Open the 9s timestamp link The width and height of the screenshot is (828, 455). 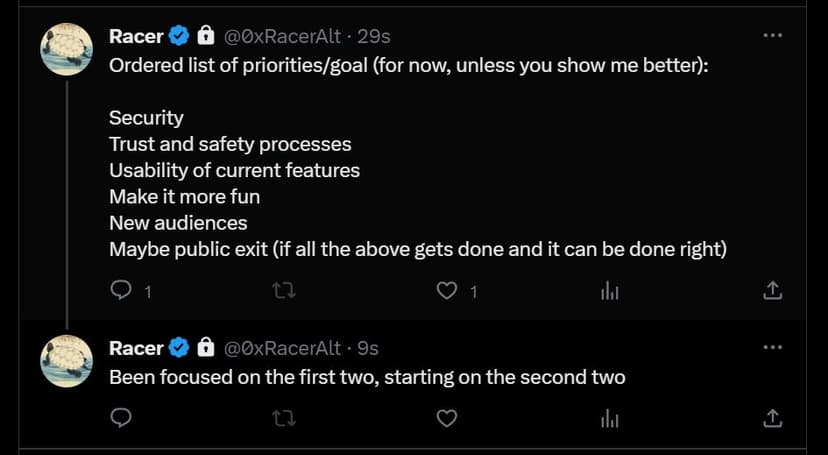point(368,348)
